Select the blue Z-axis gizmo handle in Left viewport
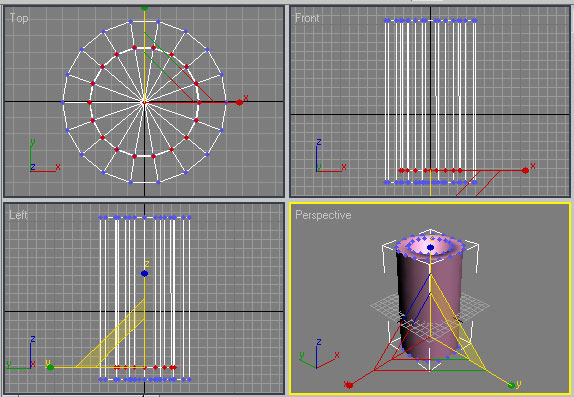The width and height of the screenshot is (574, 397). (144, 273)
